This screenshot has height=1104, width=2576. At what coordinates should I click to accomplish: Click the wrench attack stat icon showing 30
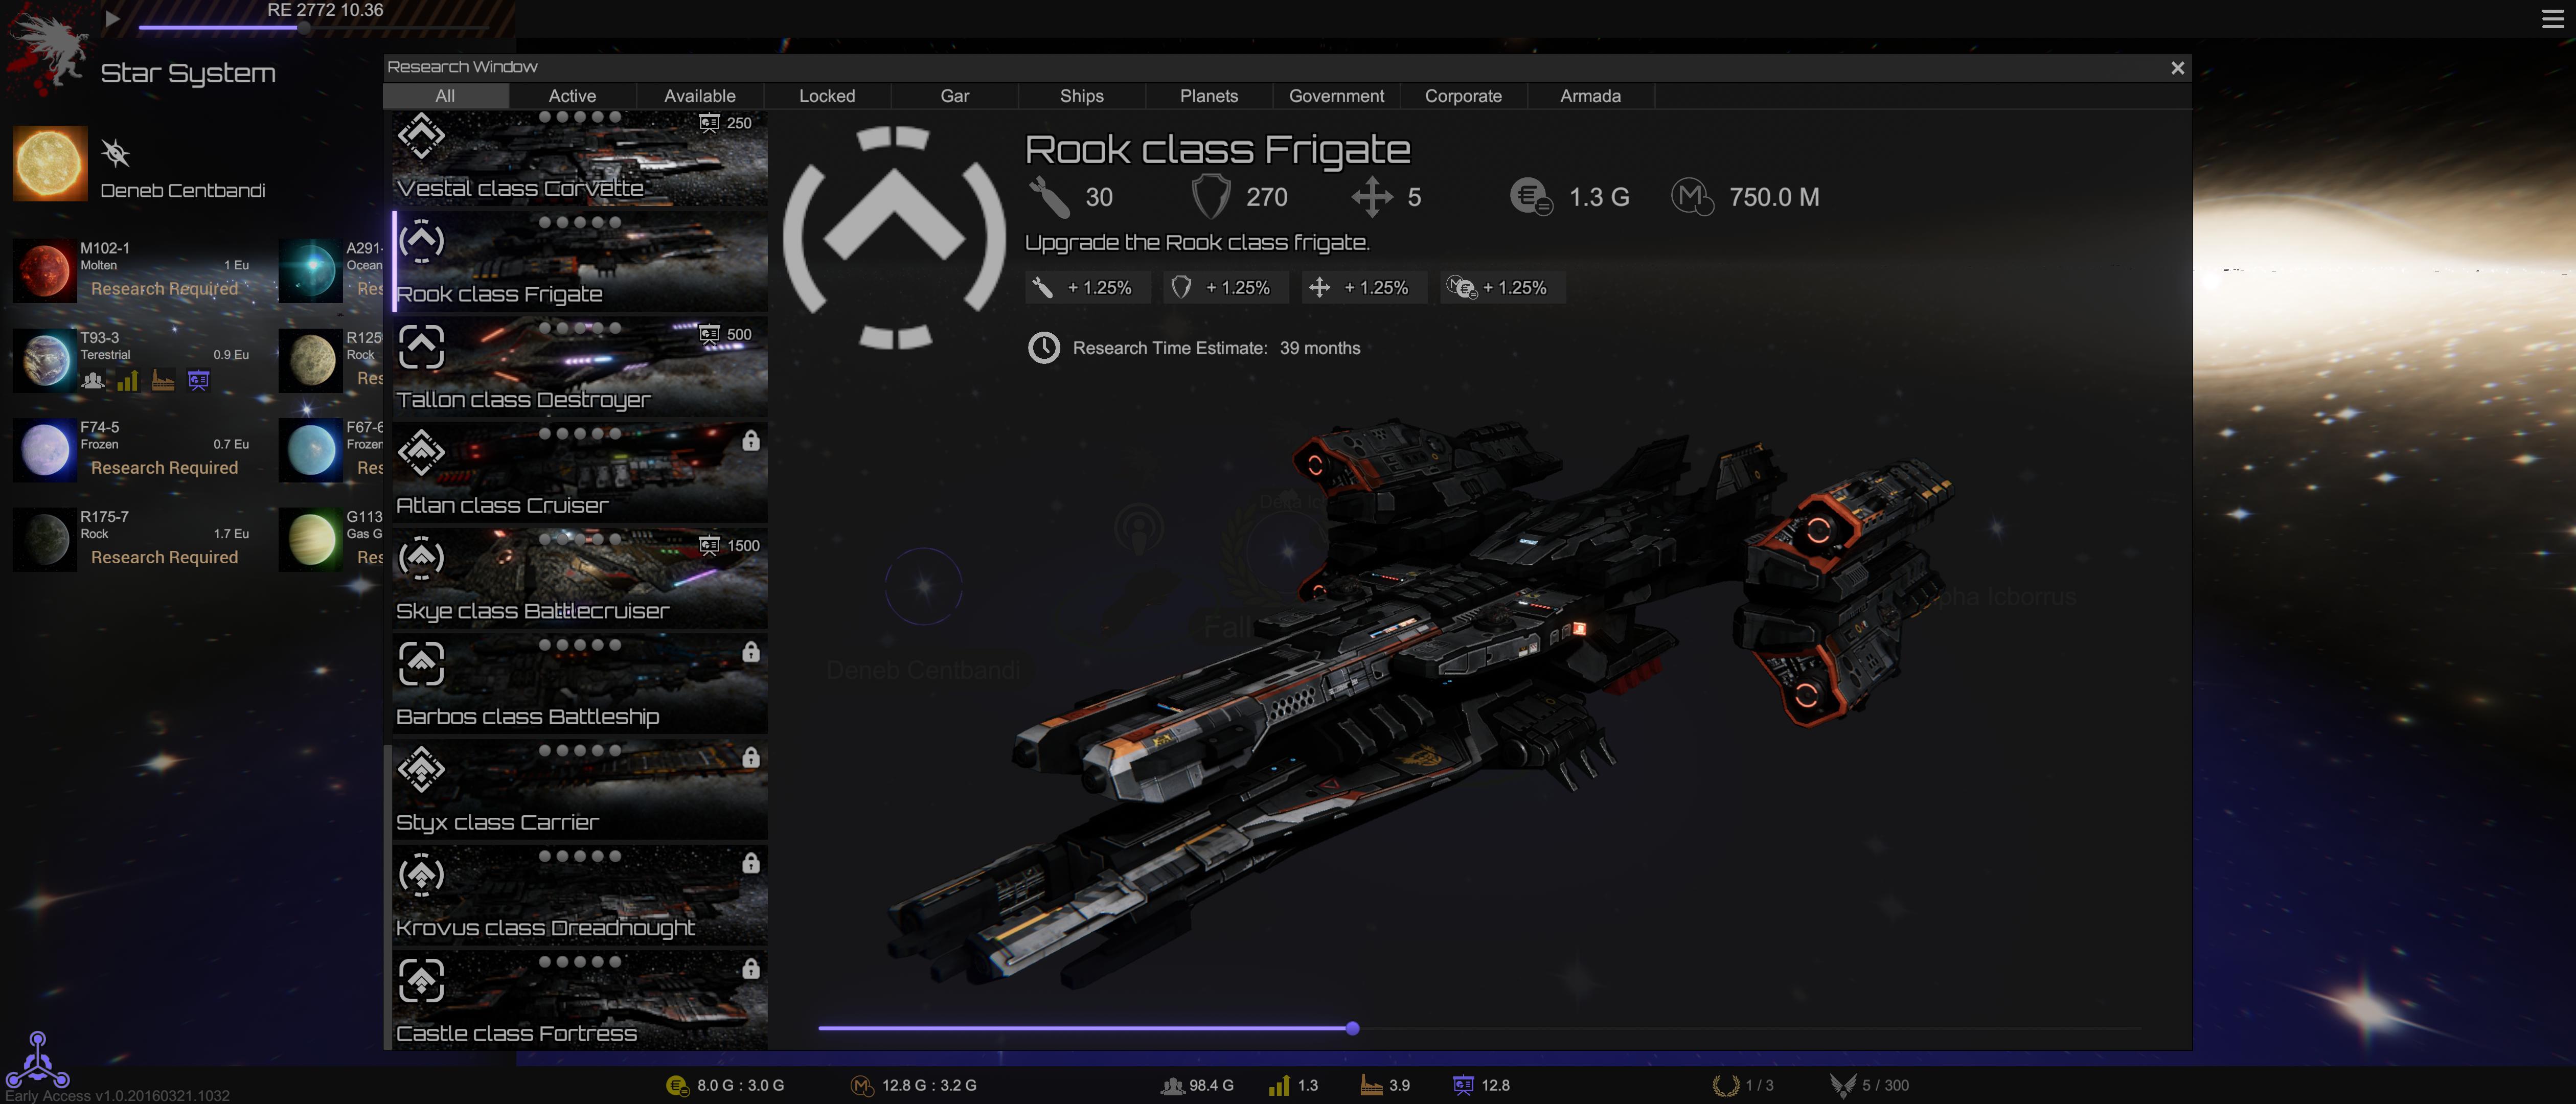pyautogui.click(x=1049, y=197)
